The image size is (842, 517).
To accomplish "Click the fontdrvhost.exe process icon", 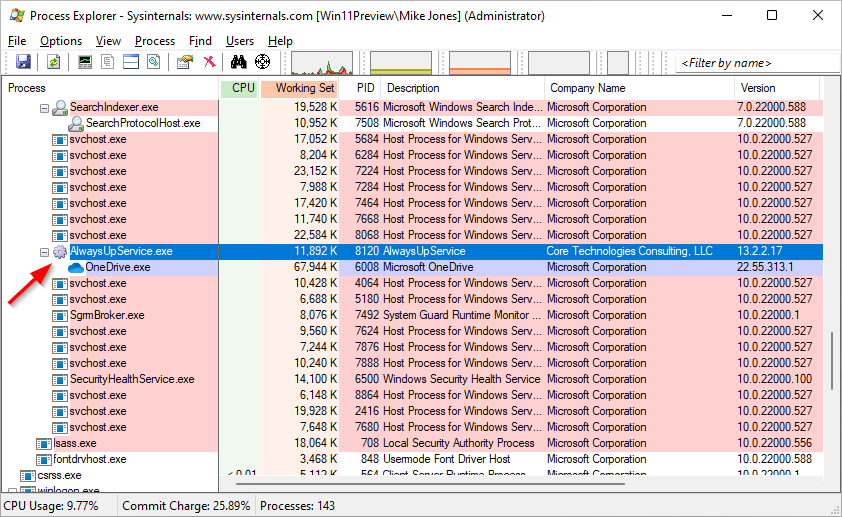I will point(43,460).
